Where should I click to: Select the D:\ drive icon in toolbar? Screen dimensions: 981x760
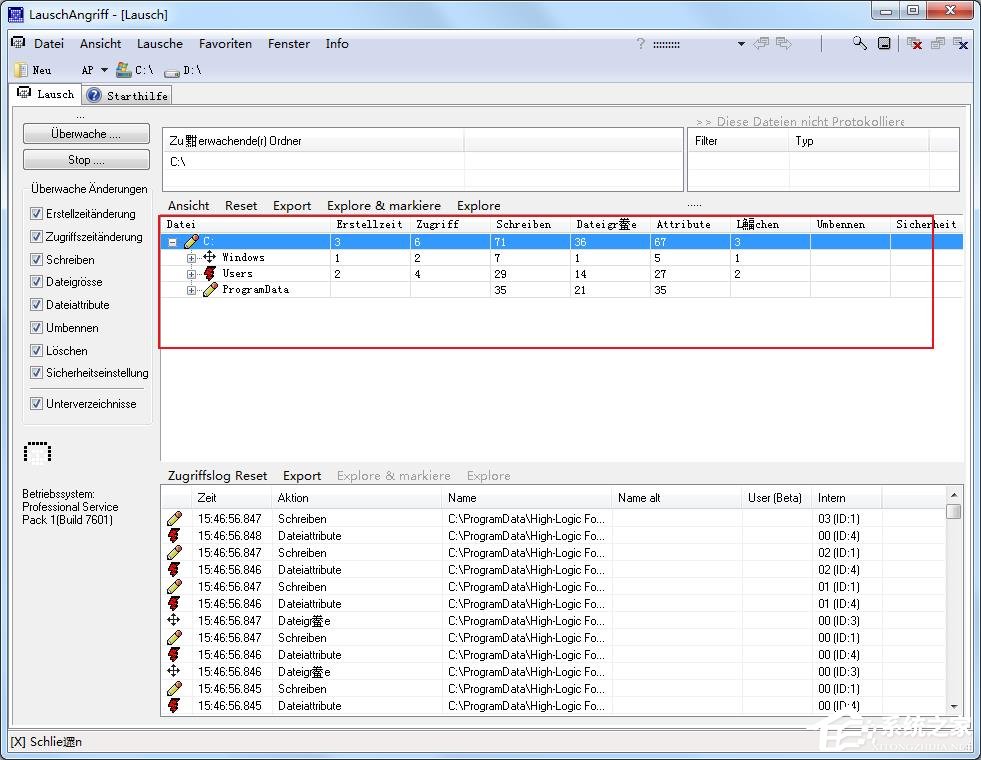point(171,71)
